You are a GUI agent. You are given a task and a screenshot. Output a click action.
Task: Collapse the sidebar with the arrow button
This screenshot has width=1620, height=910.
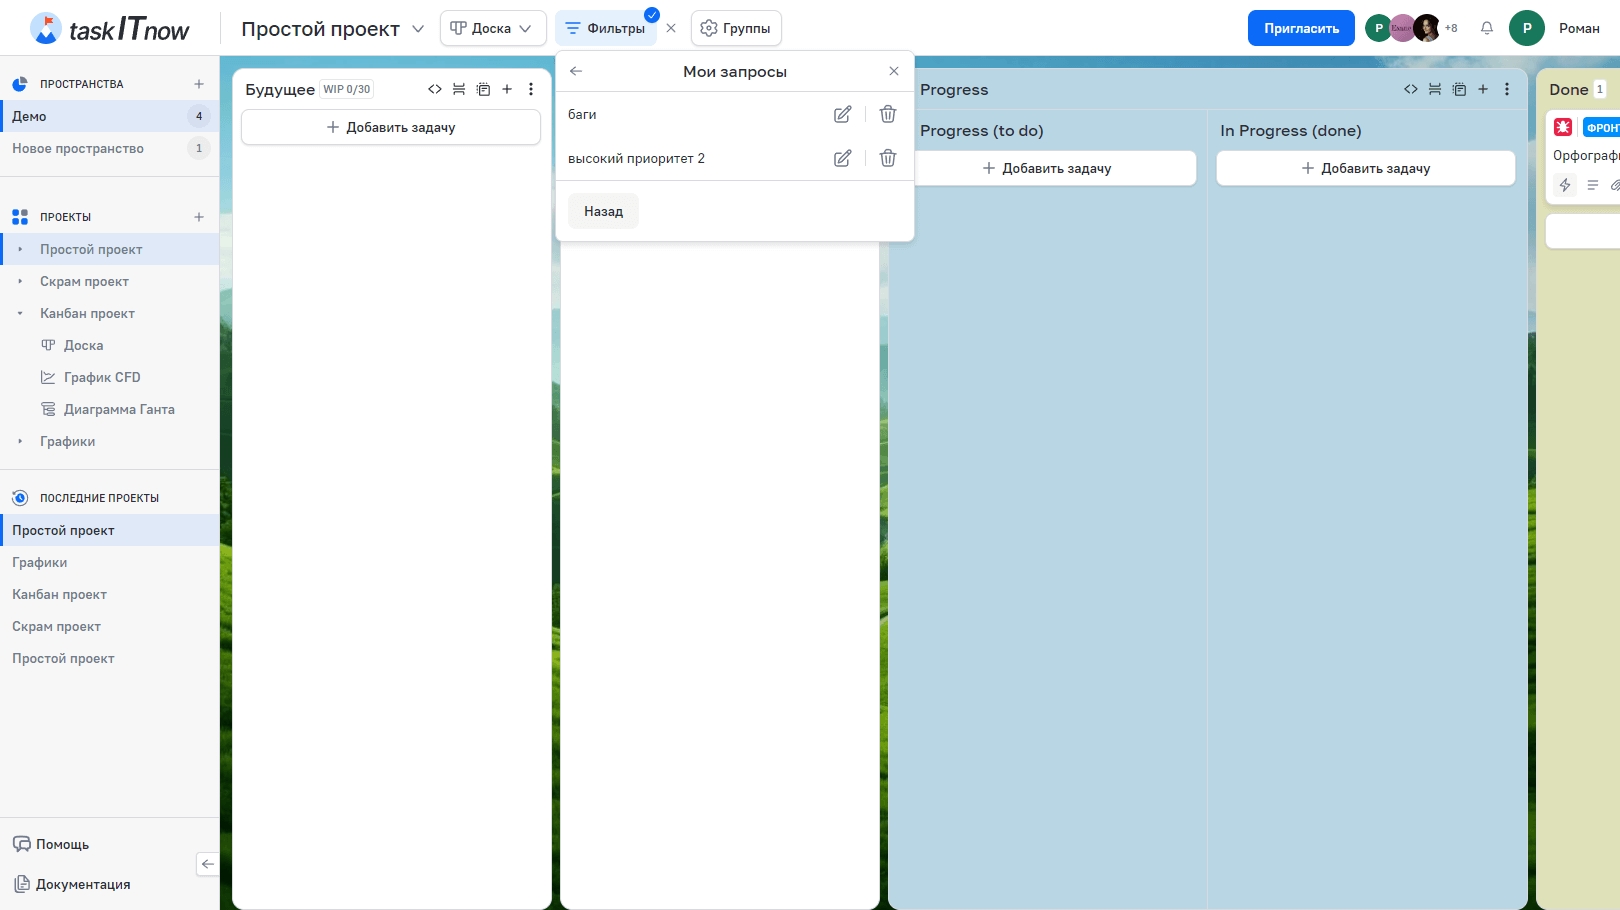coord(207,864)
